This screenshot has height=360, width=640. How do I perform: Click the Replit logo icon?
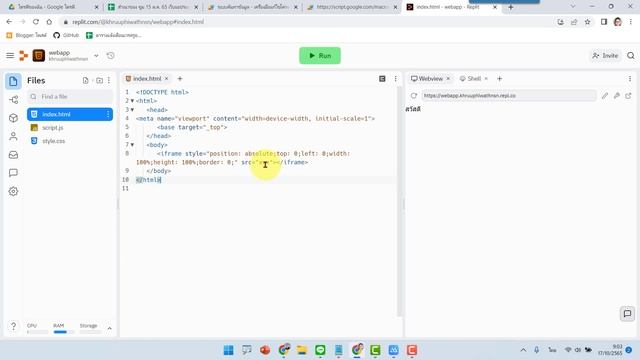(x=24, y=56)
